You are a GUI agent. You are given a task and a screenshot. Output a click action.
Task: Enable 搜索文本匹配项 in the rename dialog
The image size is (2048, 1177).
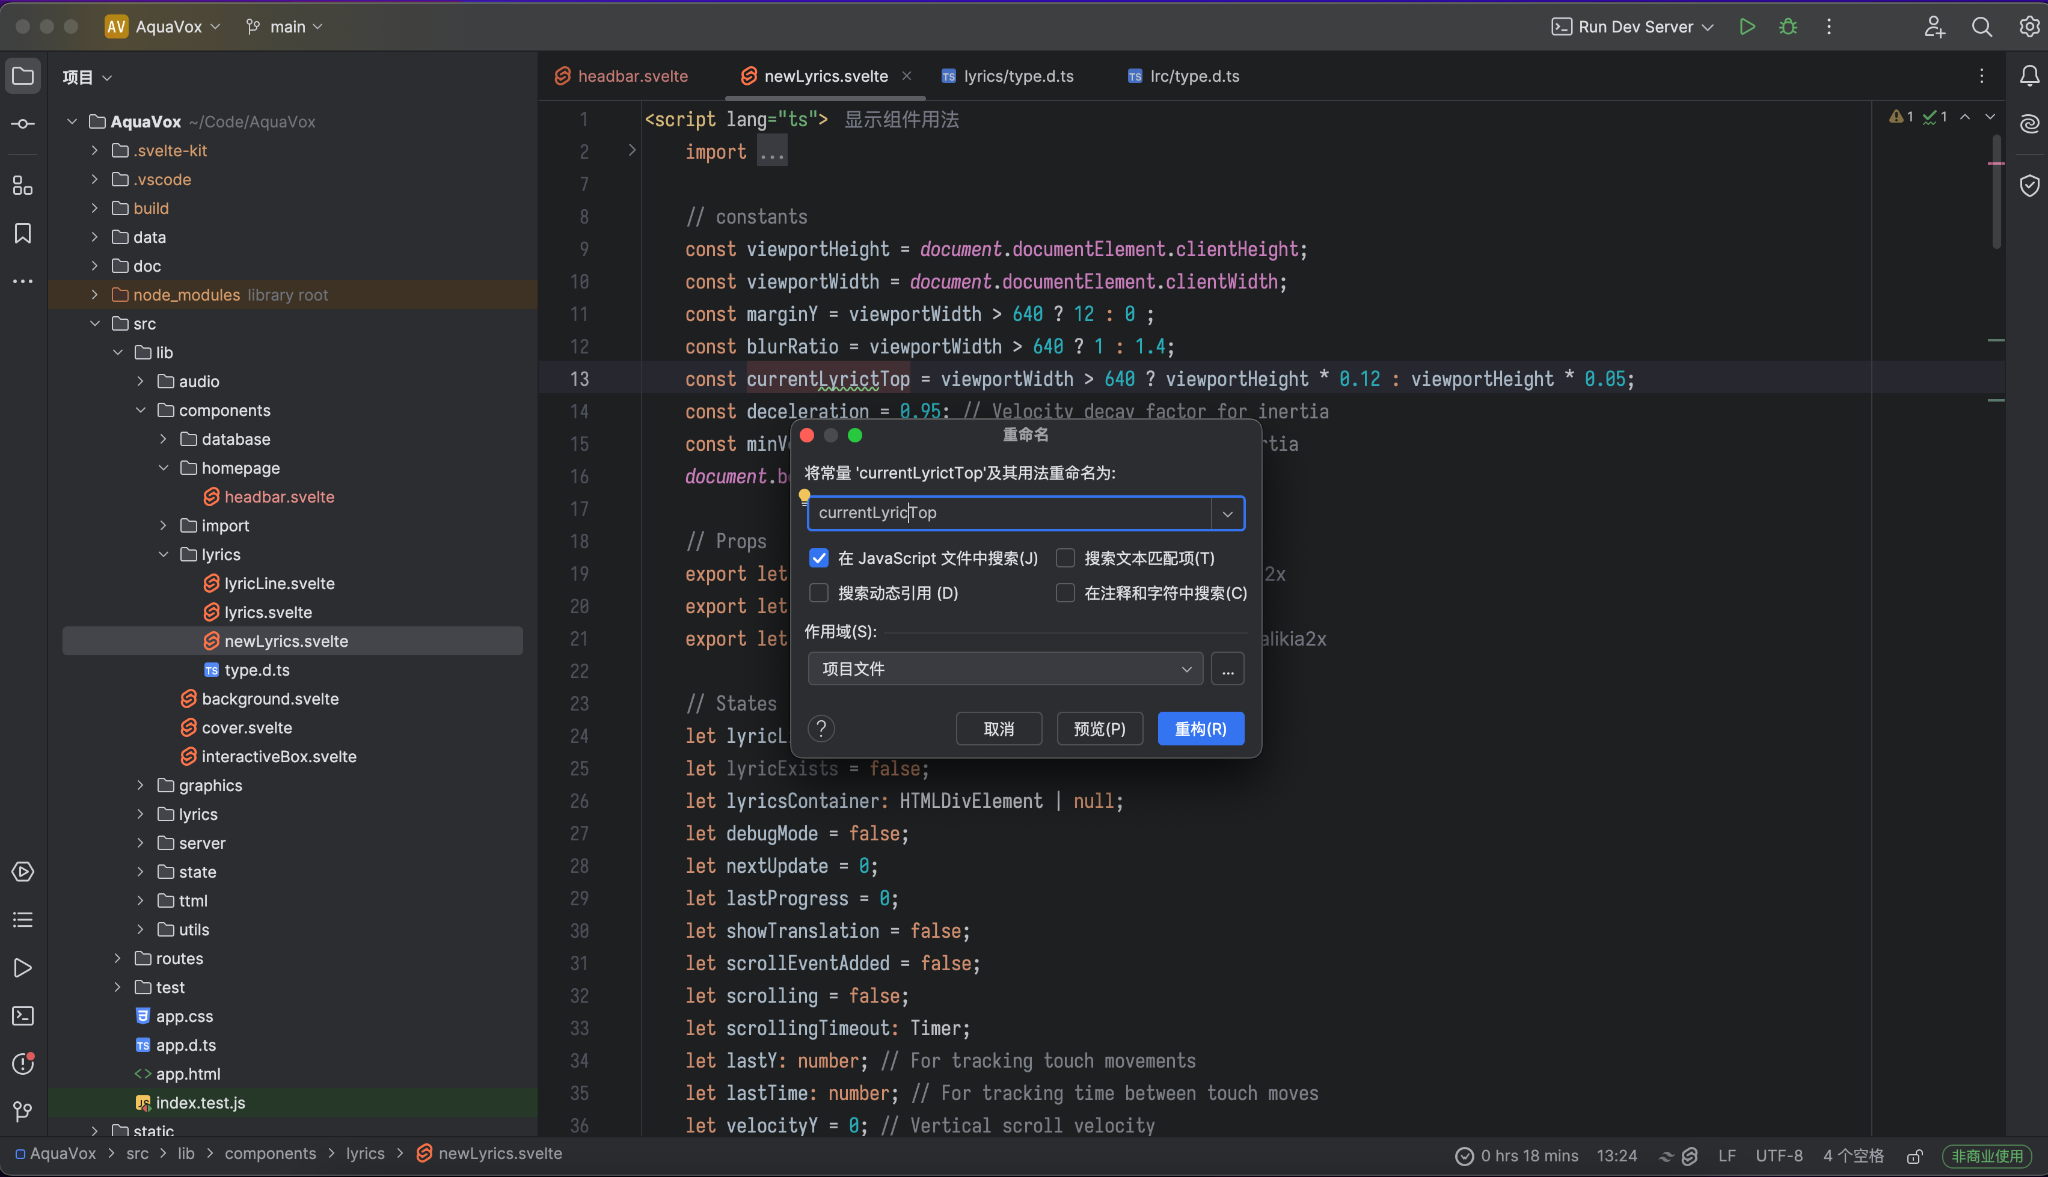pos(1066,558)
